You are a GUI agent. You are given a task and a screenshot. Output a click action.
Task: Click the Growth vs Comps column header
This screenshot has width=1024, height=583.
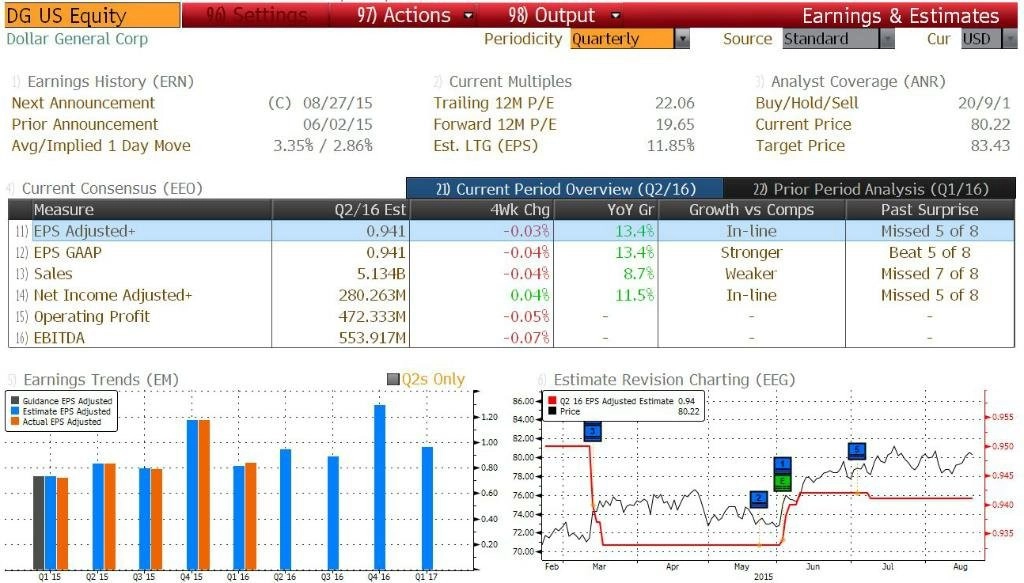[x=752, y=210]
